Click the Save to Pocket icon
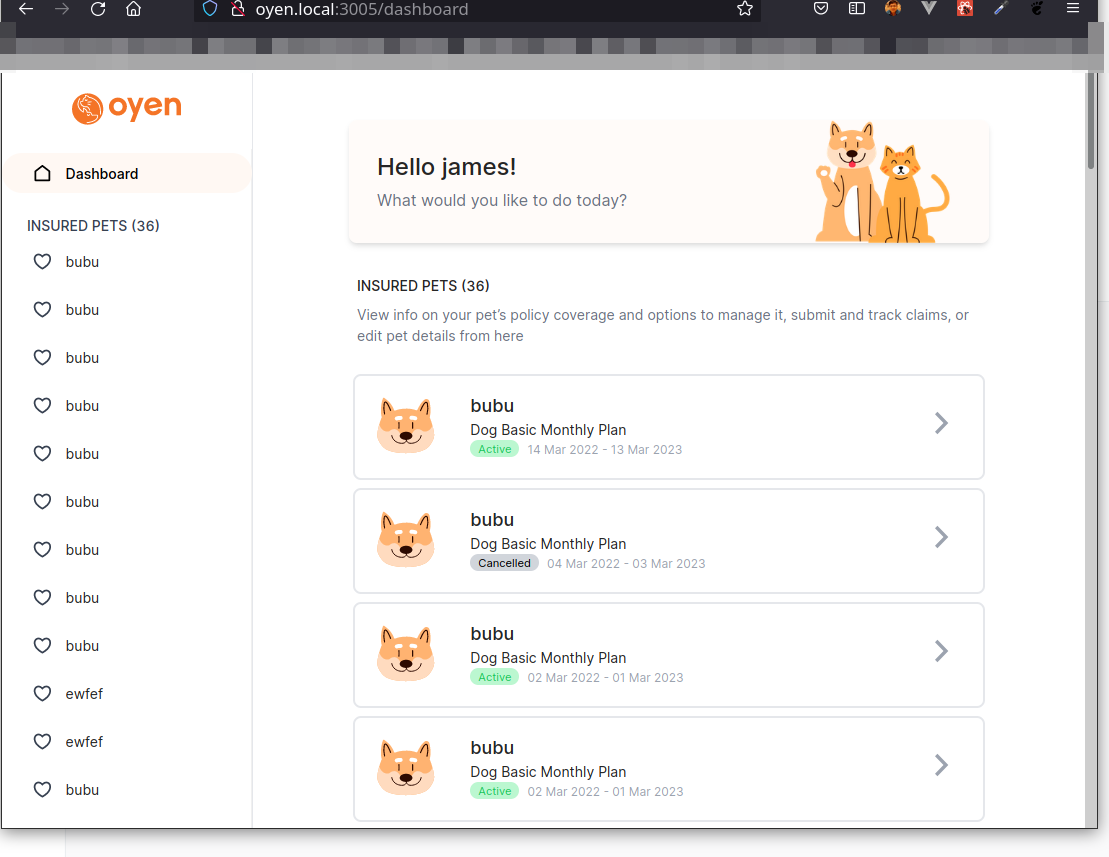1109x857 pixels. pyautogui.click(x=820, y=9)
